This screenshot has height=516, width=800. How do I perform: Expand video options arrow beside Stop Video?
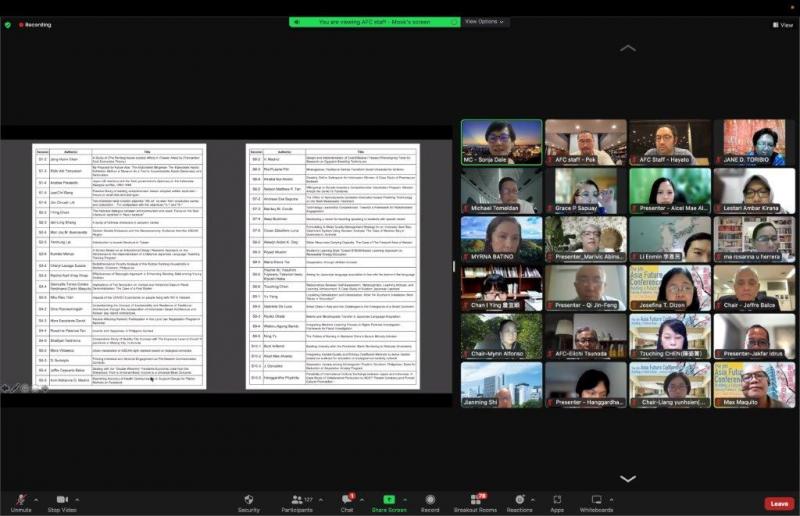[x=82, y=498]
